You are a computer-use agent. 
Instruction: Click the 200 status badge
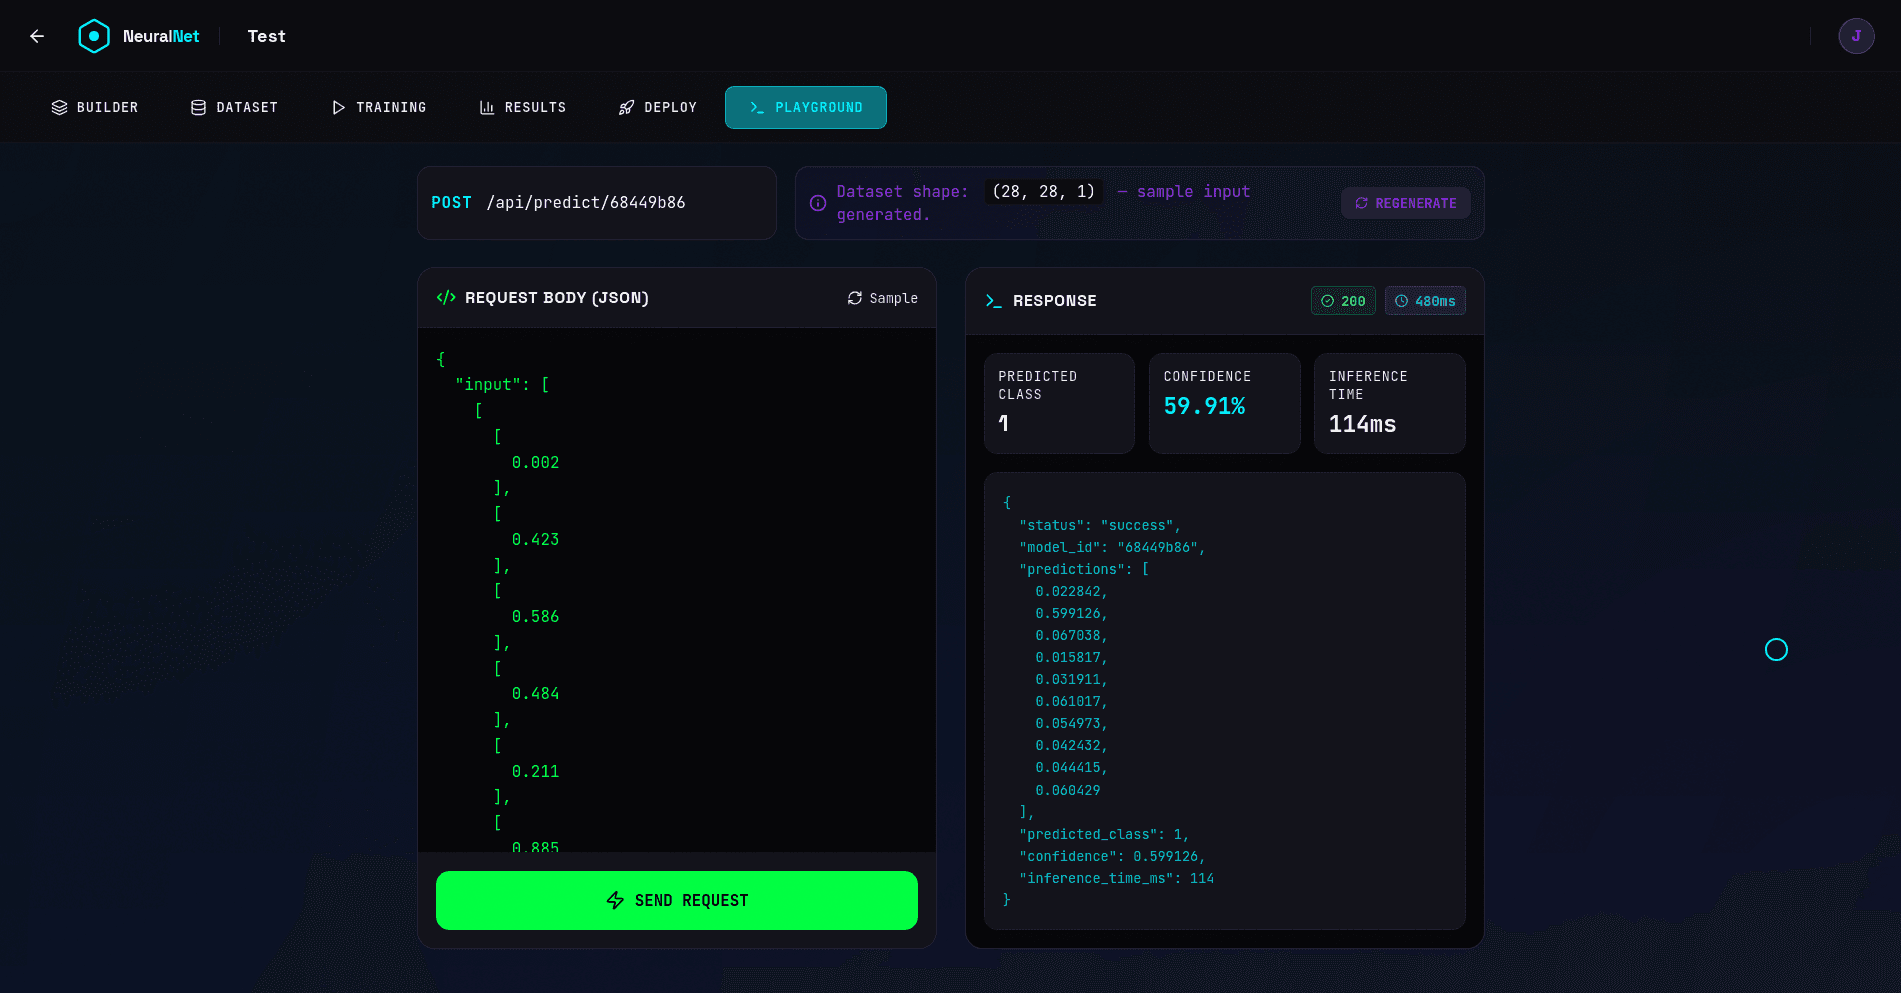1343,301
